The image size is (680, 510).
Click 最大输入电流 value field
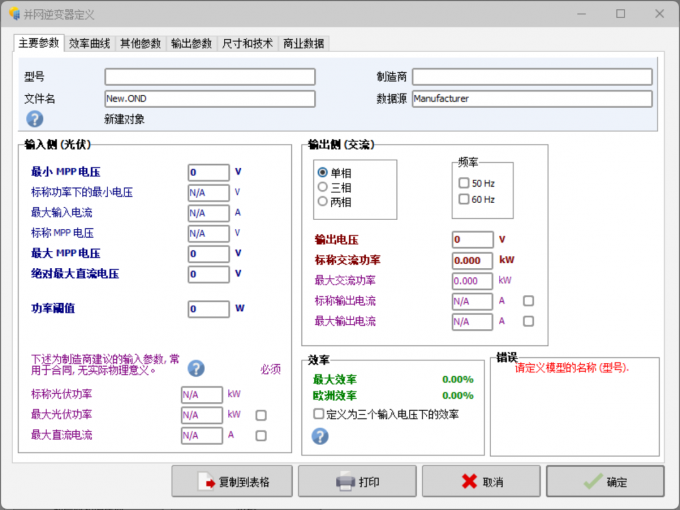(x=209, y=213)
